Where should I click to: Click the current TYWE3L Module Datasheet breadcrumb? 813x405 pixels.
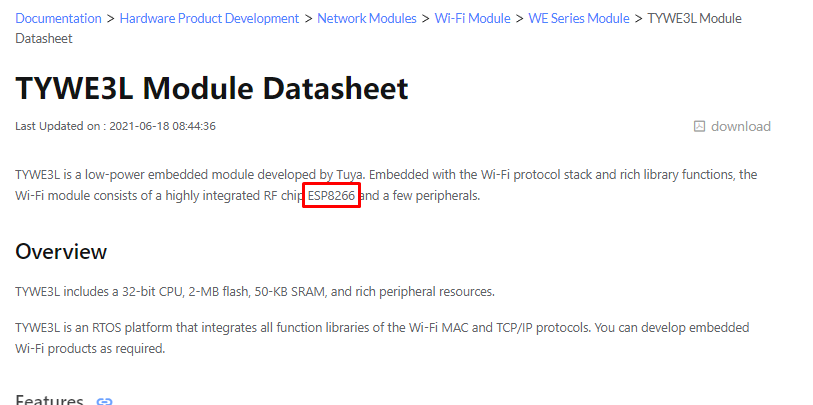pyautogui.click(x=379, y=29)
